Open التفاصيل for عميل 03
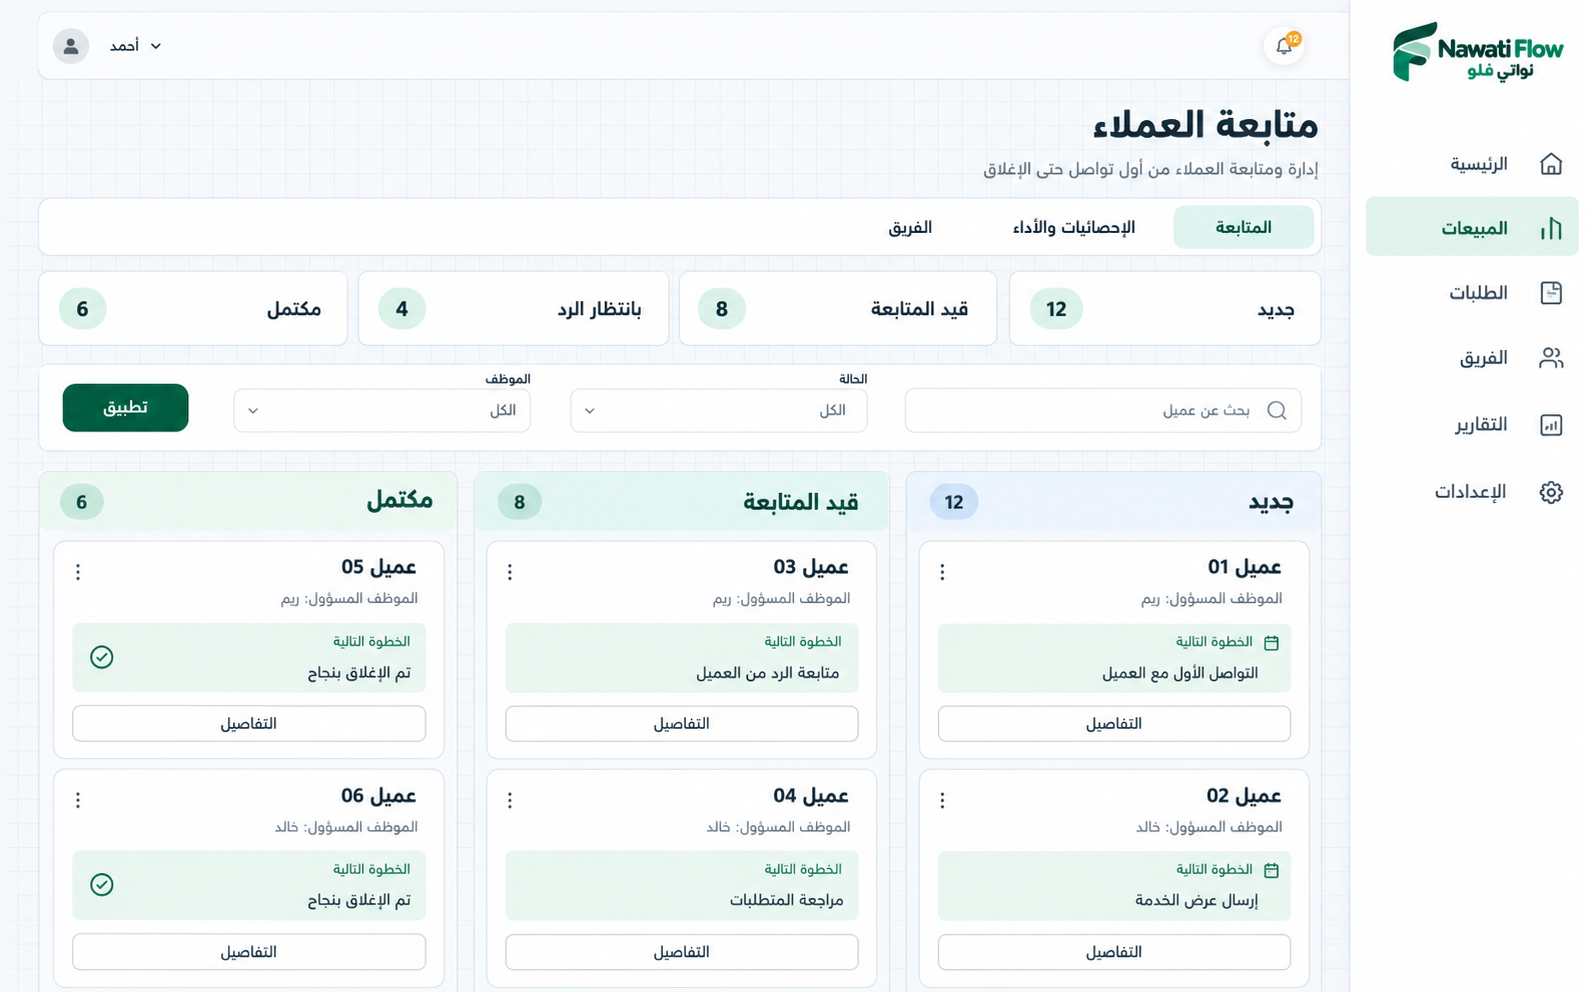1586x992 pixels. click(x=682, y=724)
